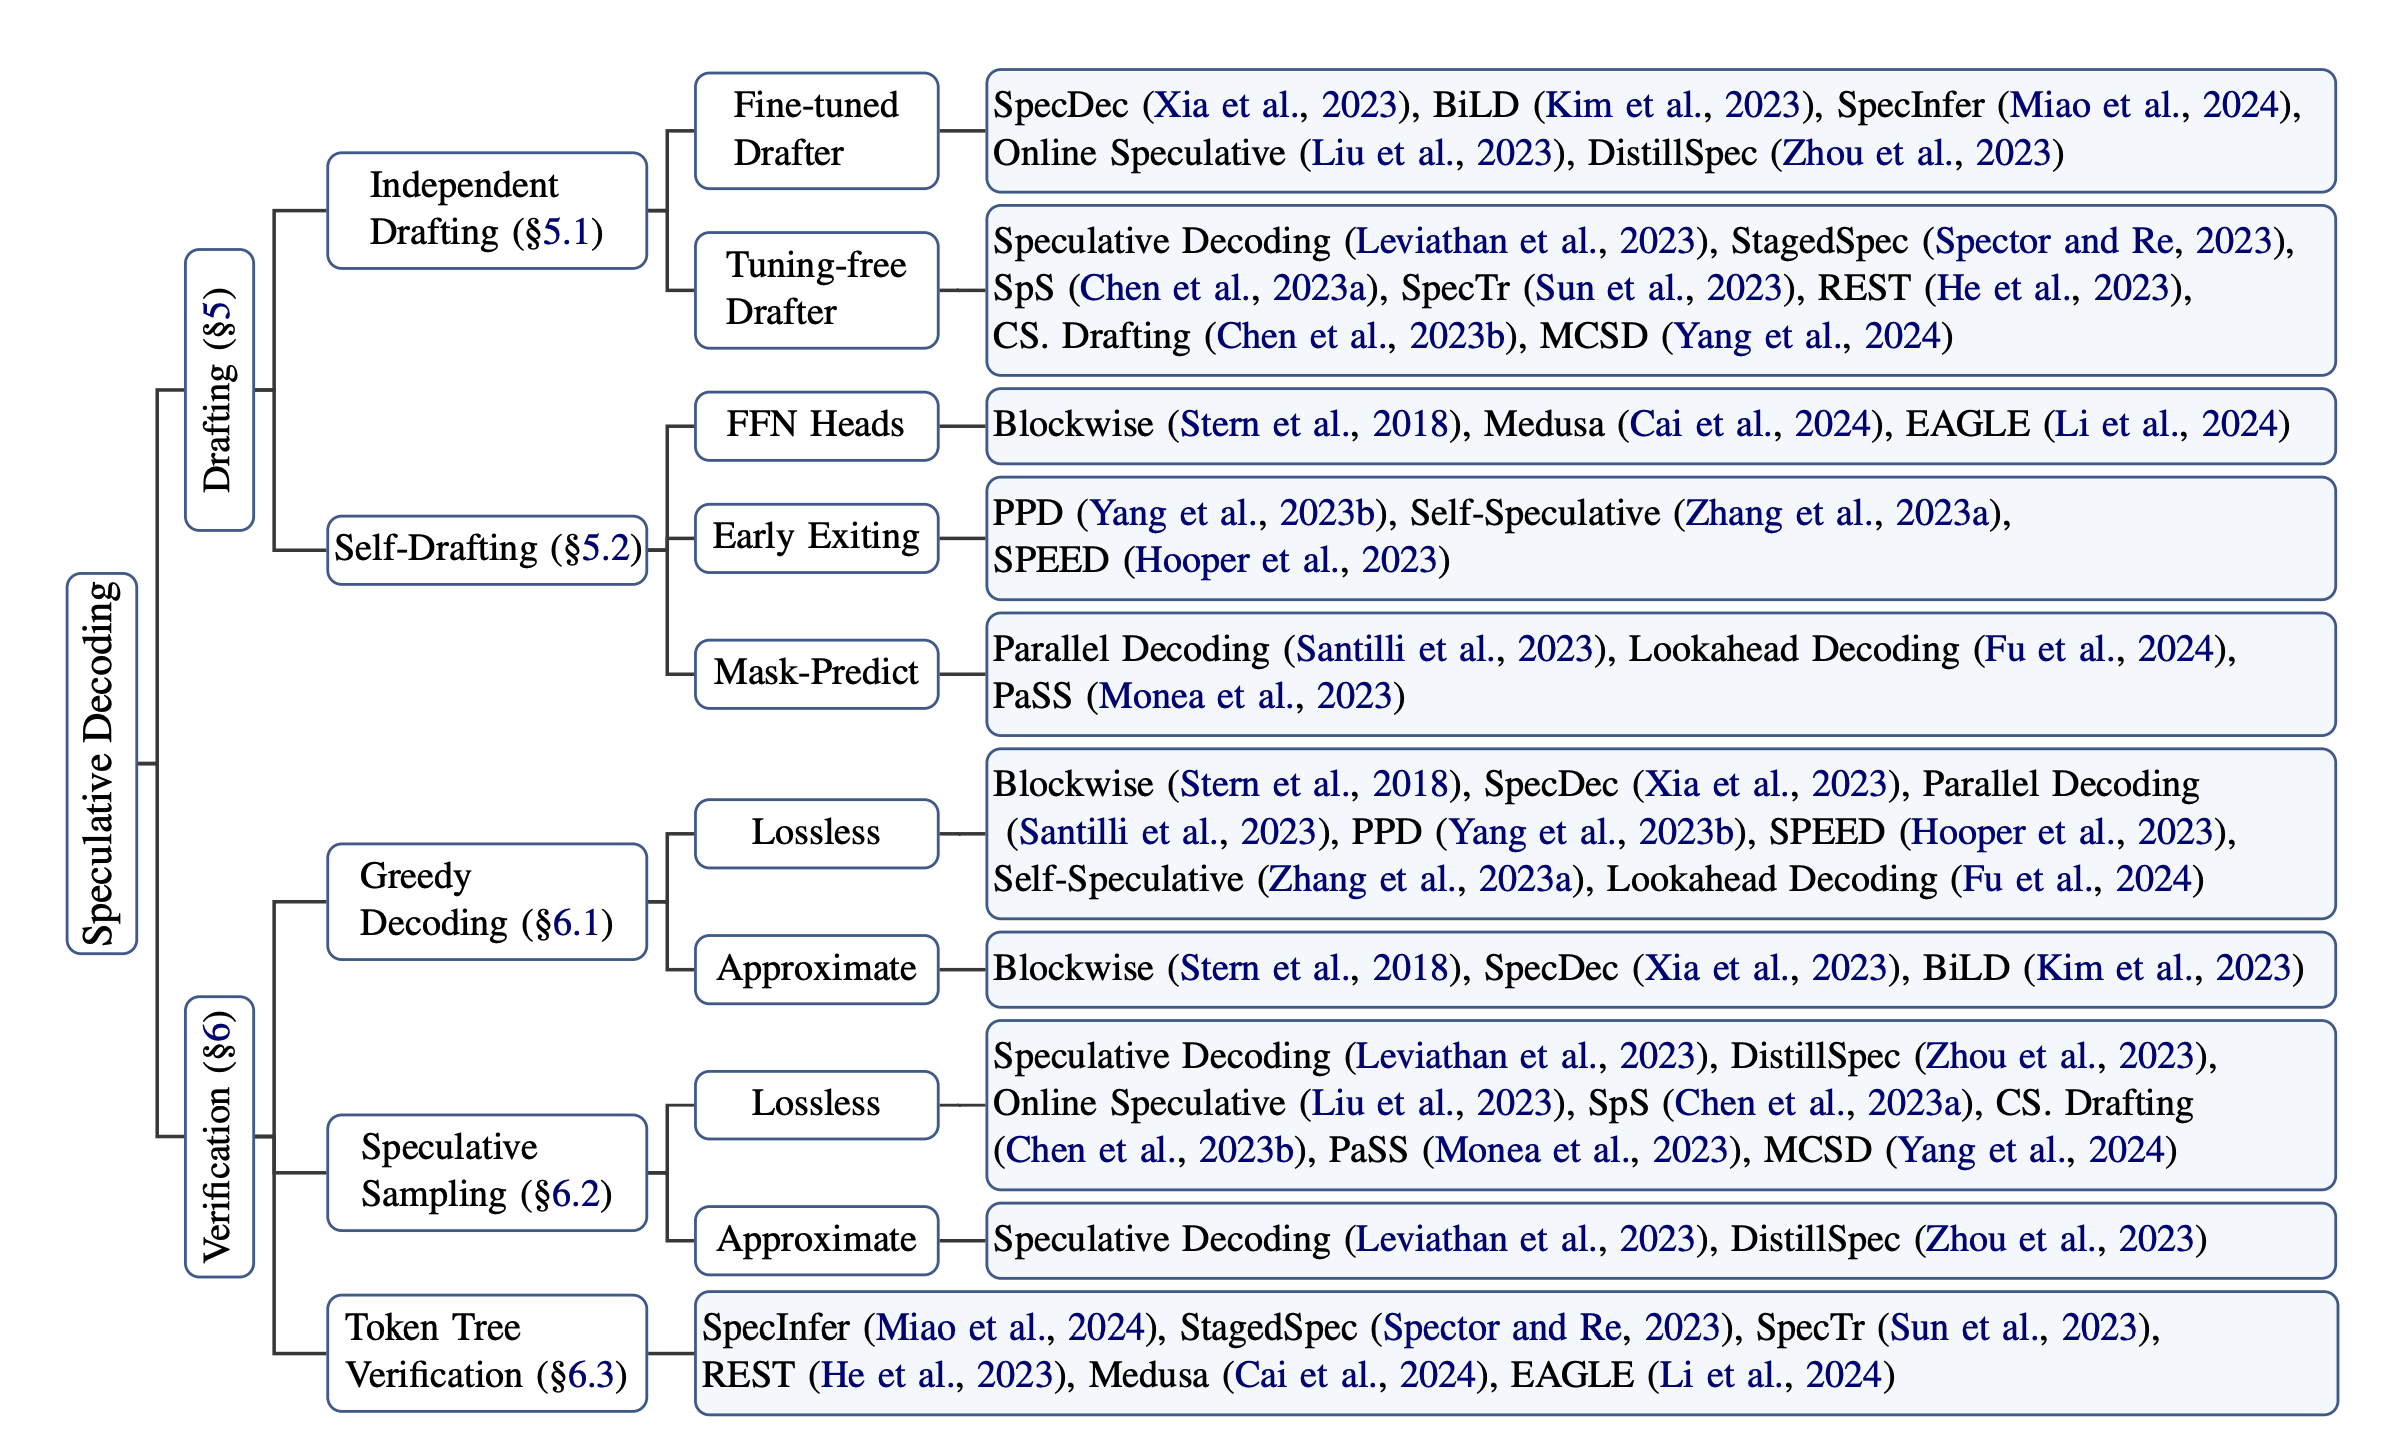2402x1454 pixels.
Task: Open Stern et al., 2018 citation in Greedy Lossless row
Action: click(x=1313, y=785)
